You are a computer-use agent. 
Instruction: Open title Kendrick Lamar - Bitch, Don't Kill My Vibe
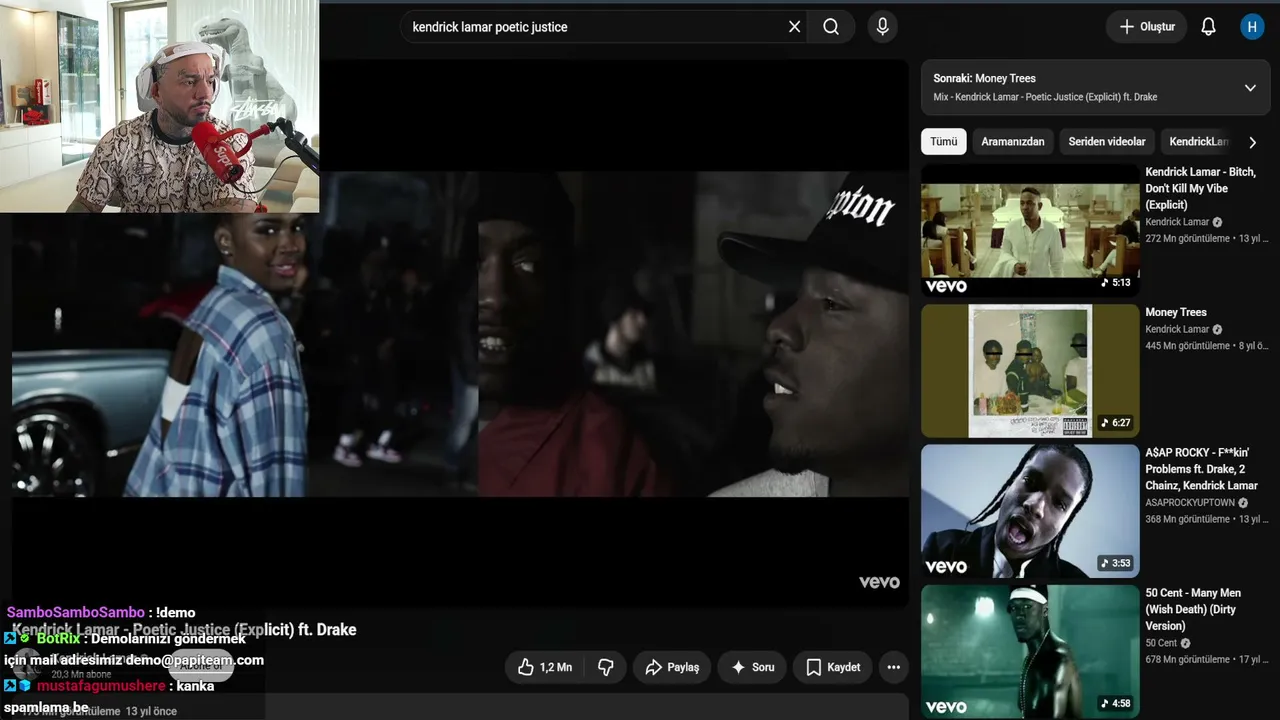[x=1201, y=188]
